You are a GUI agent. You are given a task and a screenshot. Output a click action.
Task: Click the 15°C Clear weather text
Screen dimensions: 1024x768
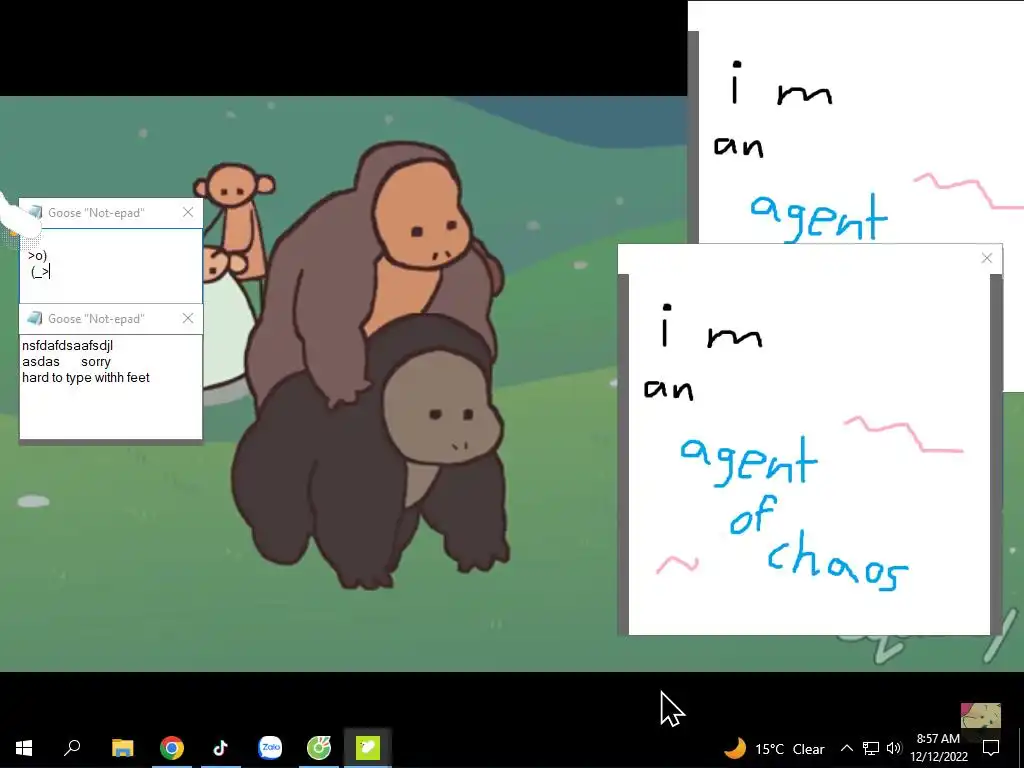[x=790, y=749]
